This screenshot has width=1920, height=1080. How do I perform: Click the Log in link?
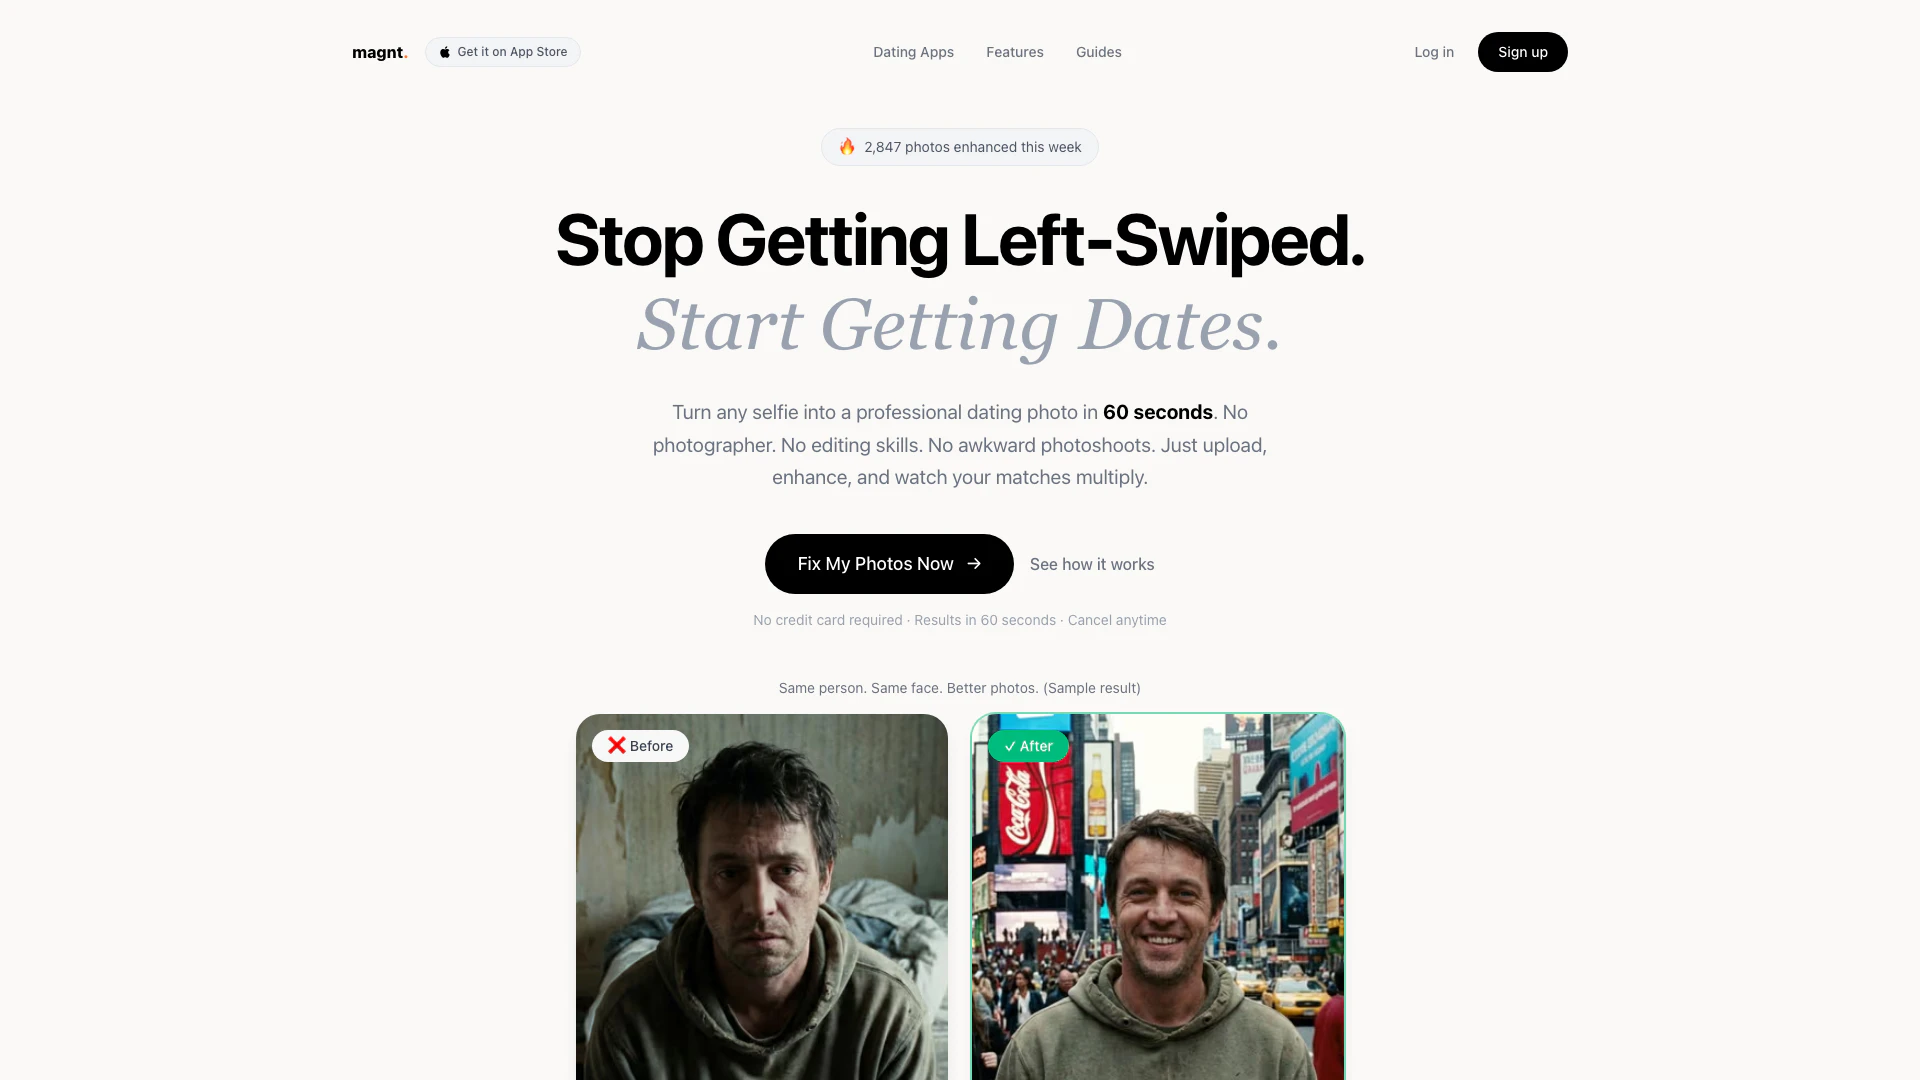pyautogui.click(x=1434, y=52)
